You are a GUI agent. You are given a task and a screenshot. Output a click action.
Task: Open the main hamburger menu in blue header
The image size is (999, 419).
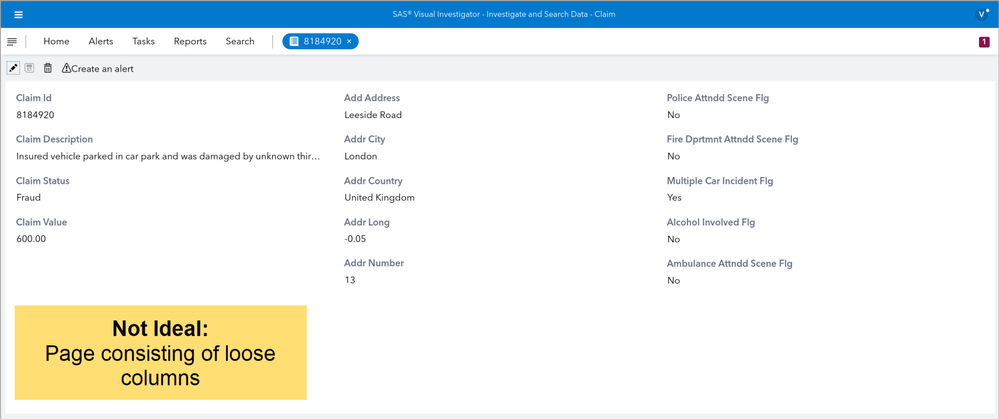point(18,15)
